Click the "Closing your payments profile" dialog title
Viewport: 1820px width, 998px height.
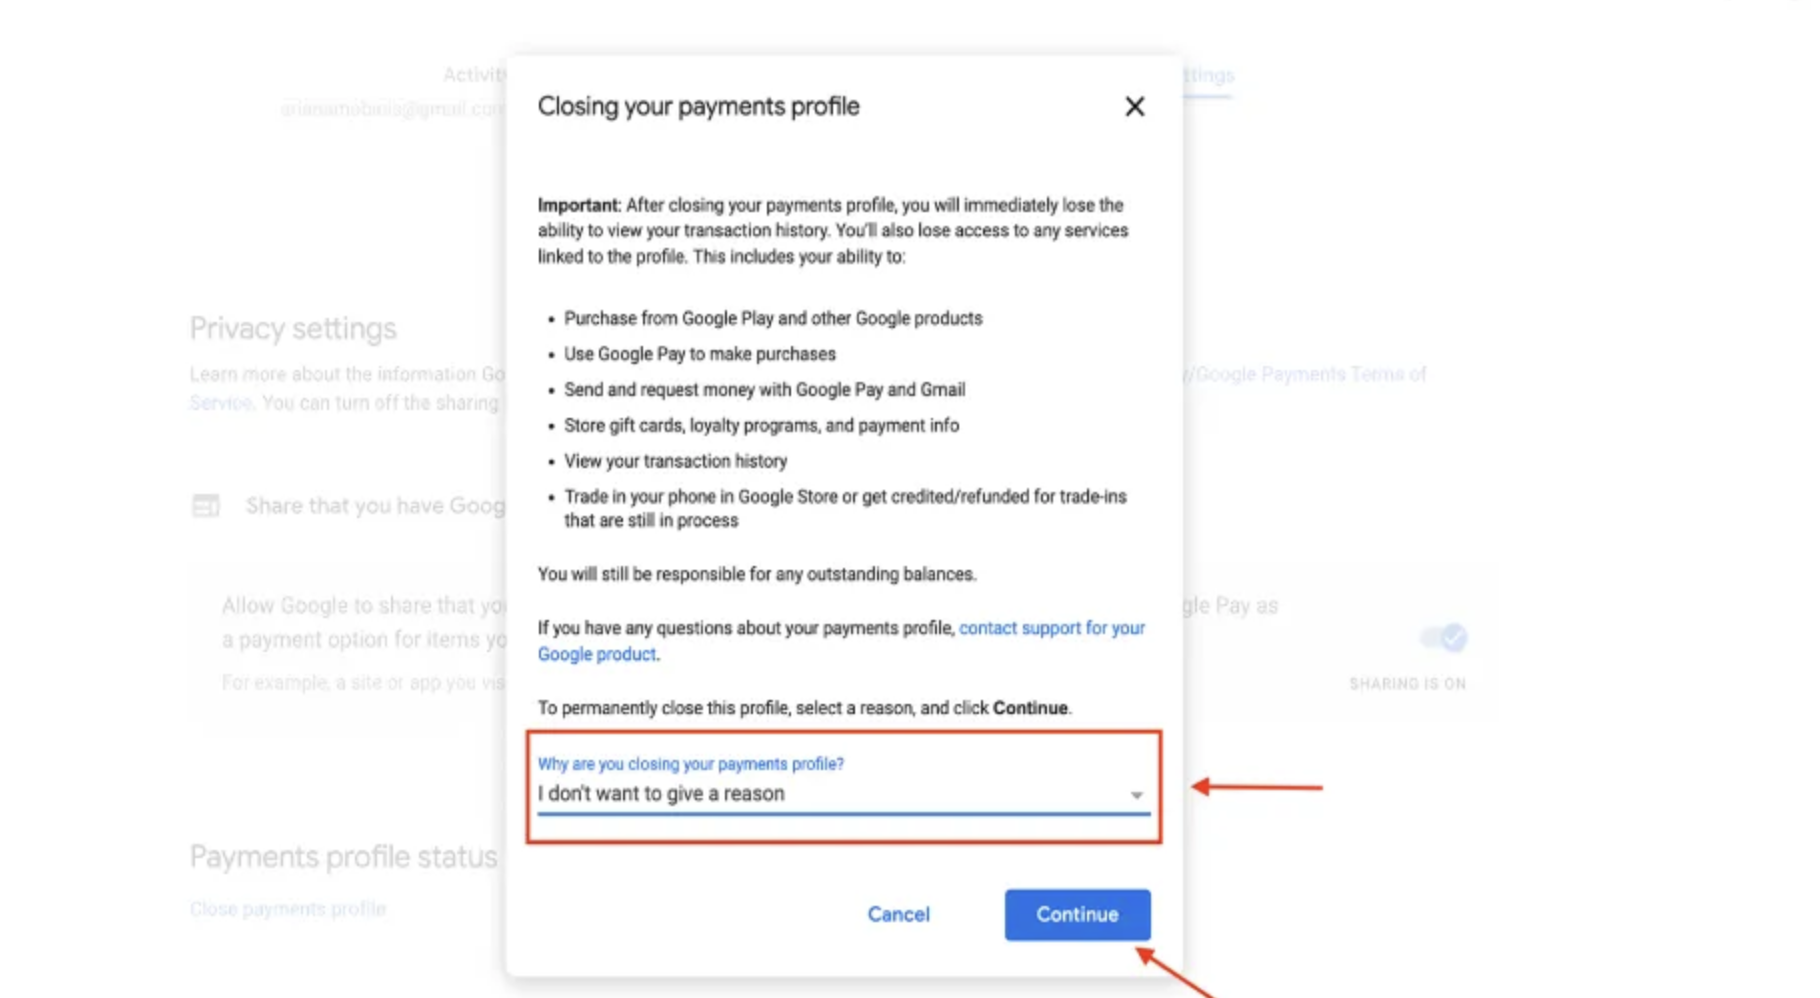pyautogui.click(x=698, y=107)
